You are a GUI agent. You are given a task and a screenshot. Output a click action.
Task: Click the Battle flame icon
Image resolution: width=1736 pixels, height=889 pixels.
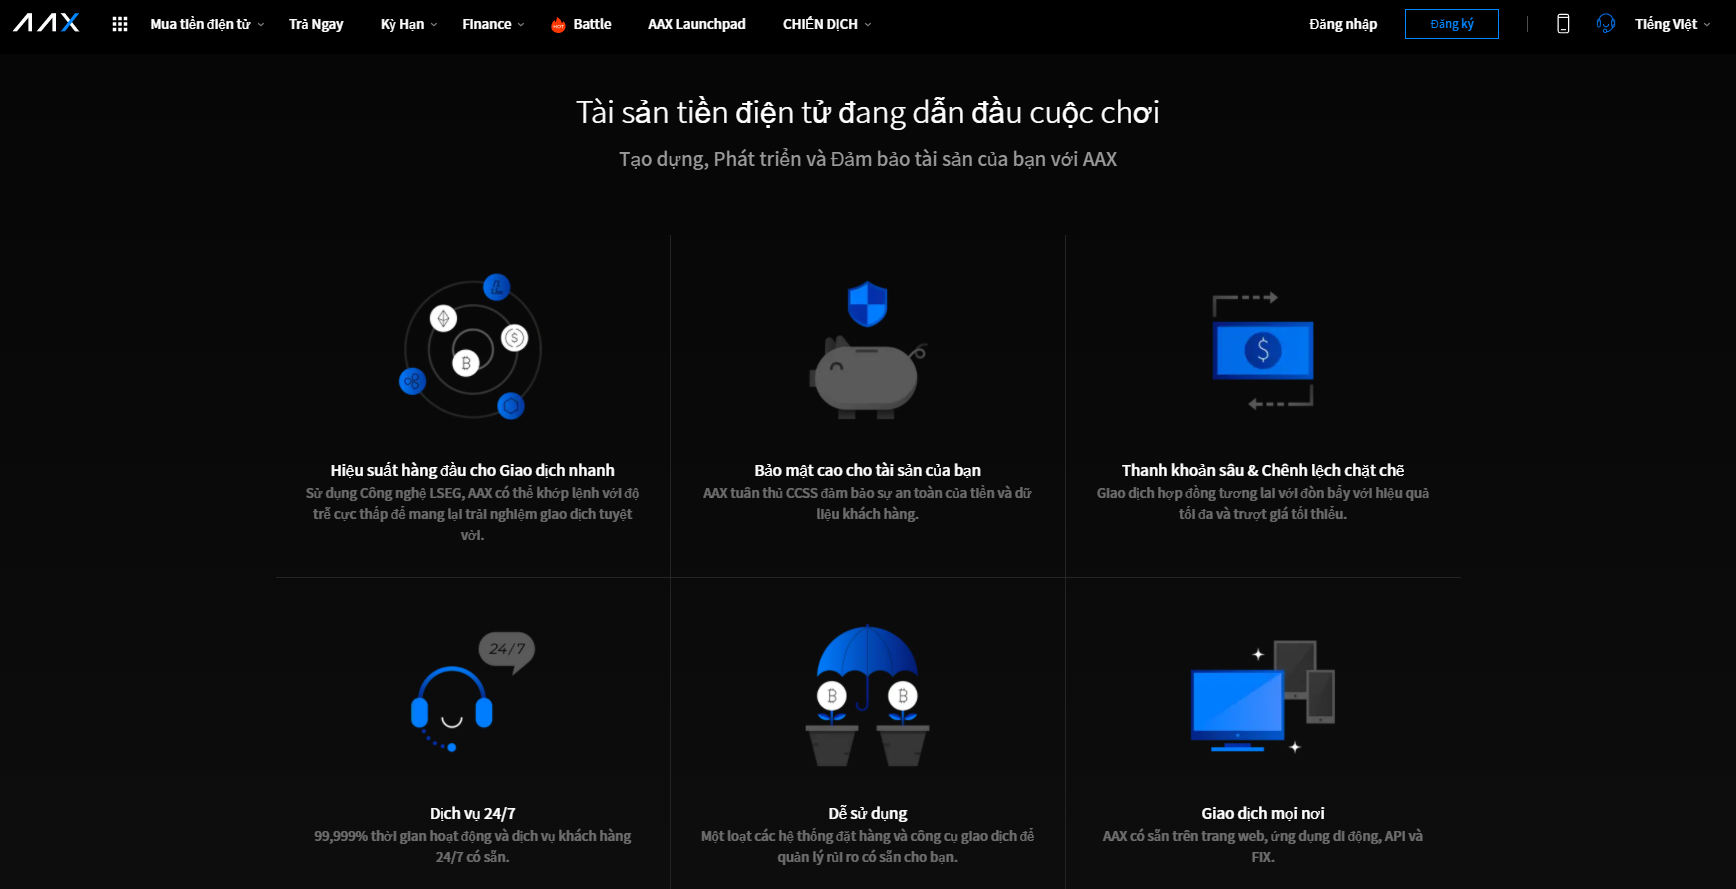coord(558,25)
